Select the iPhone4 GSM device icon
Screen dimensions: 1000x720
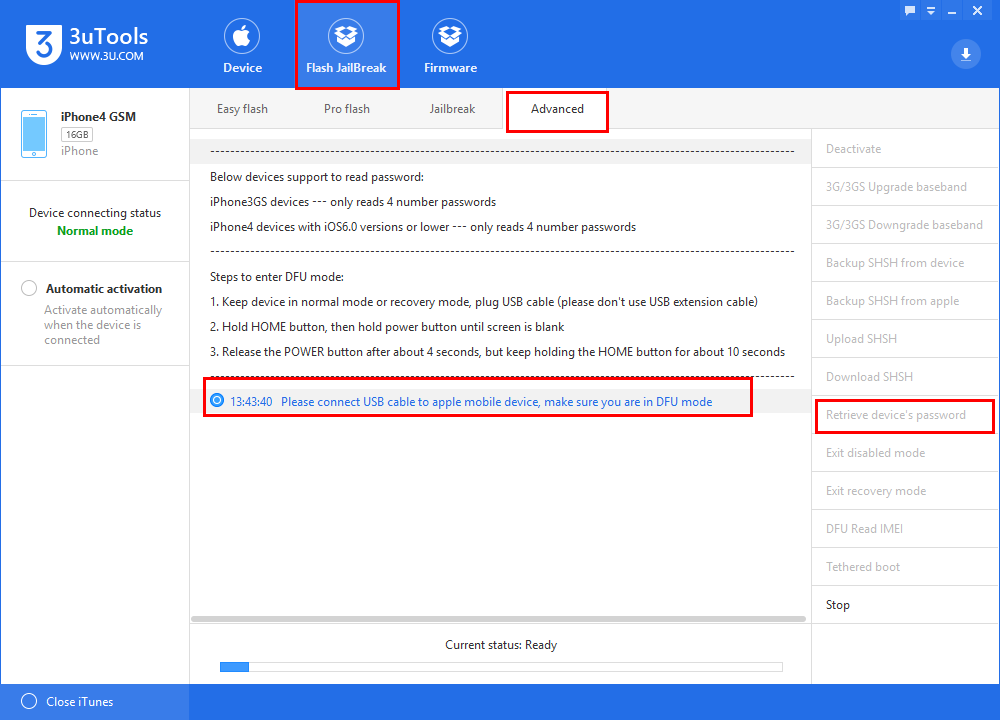(34, 134)
